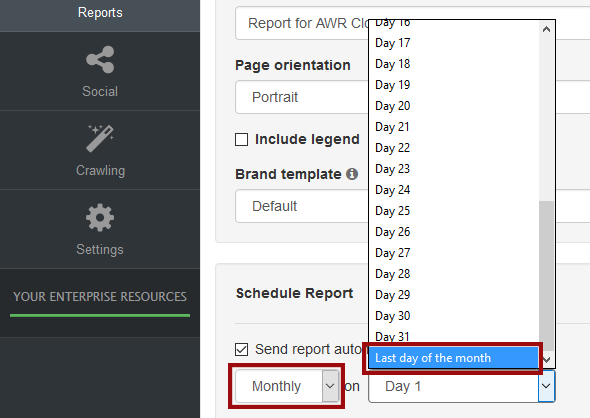Click the dropdown list scroll down arrow
The image size is (590, 418).
(x=546, y=360)
